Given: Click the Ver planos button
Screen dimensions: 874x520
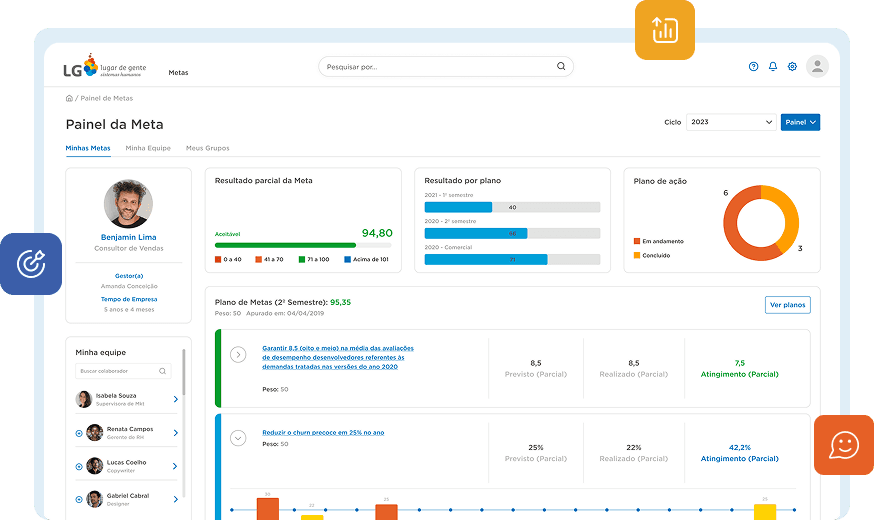Looking at the screenshot, I should point(787,305).
